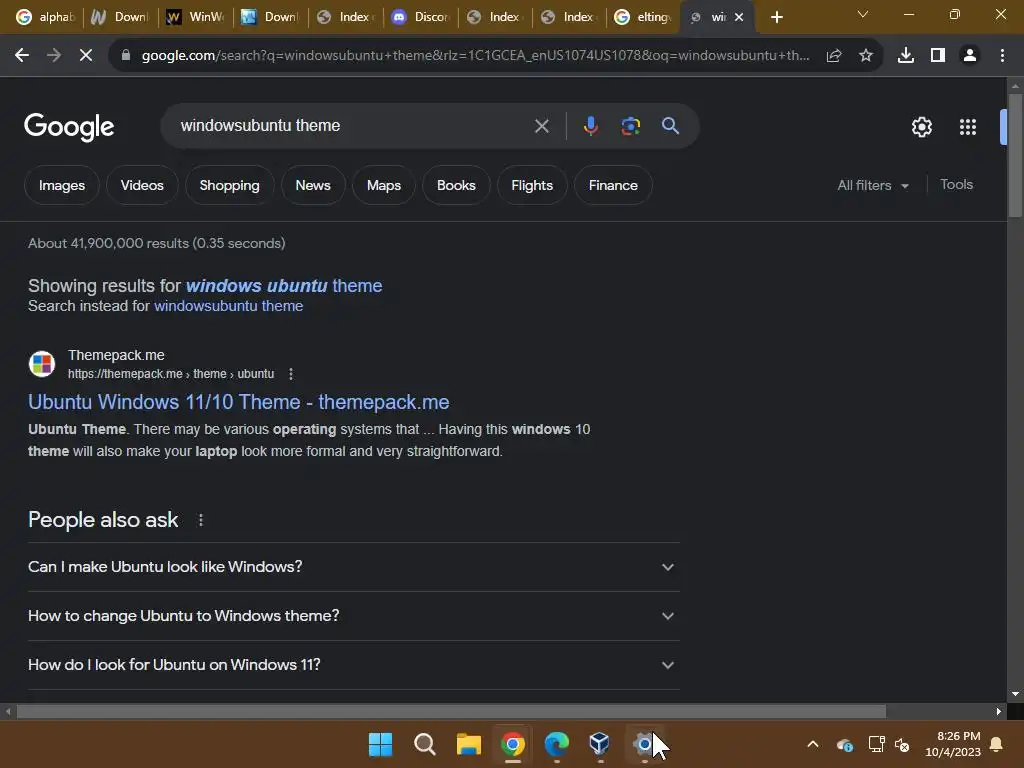
Task: Click the scroll right arrow
Action: (x=999, y=711)
